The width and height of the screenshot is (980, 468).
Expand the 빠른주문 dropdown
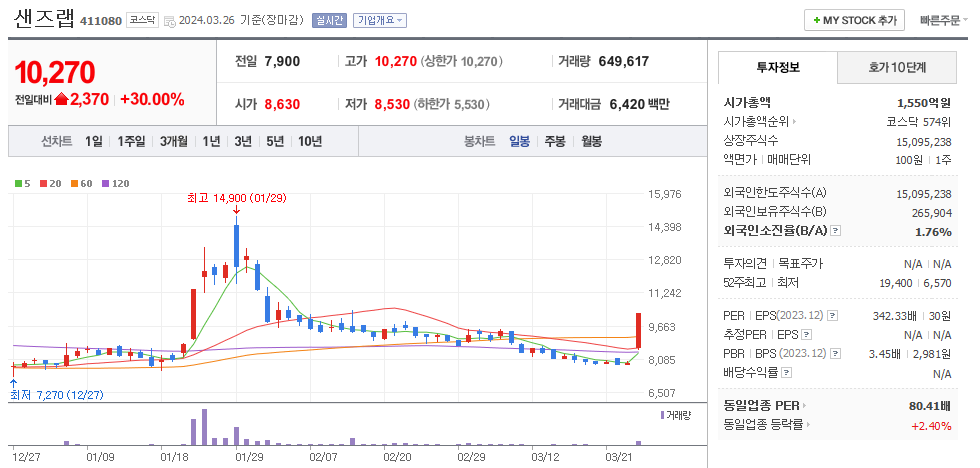tap(944, 20)
